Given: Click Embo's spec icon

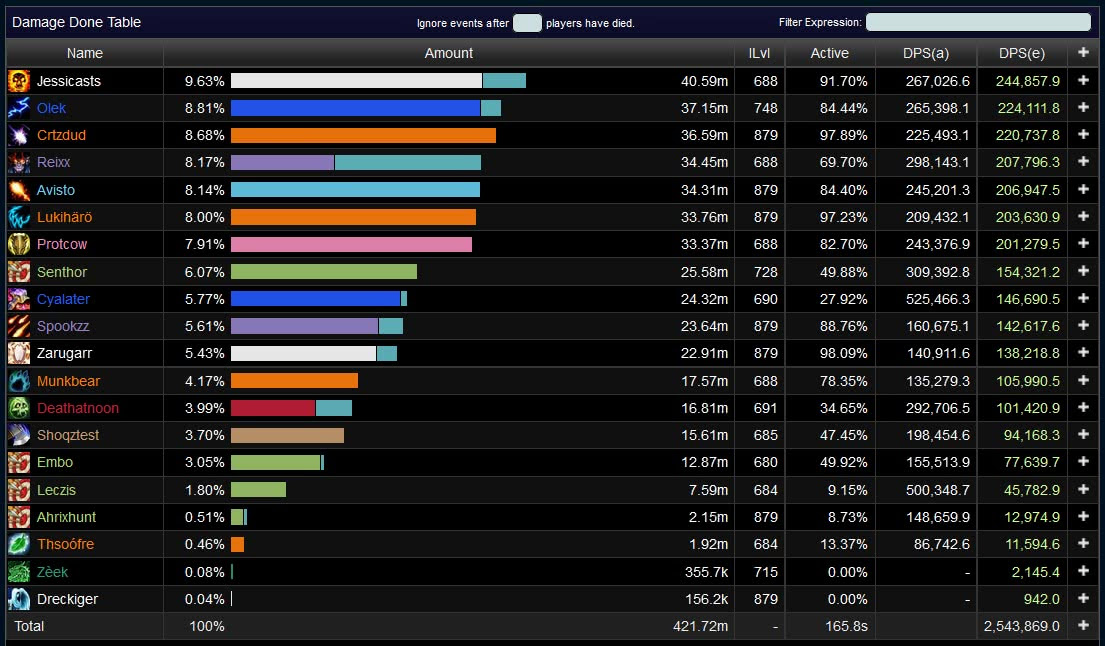Looking at the screenshot, I should coord(19,462).
